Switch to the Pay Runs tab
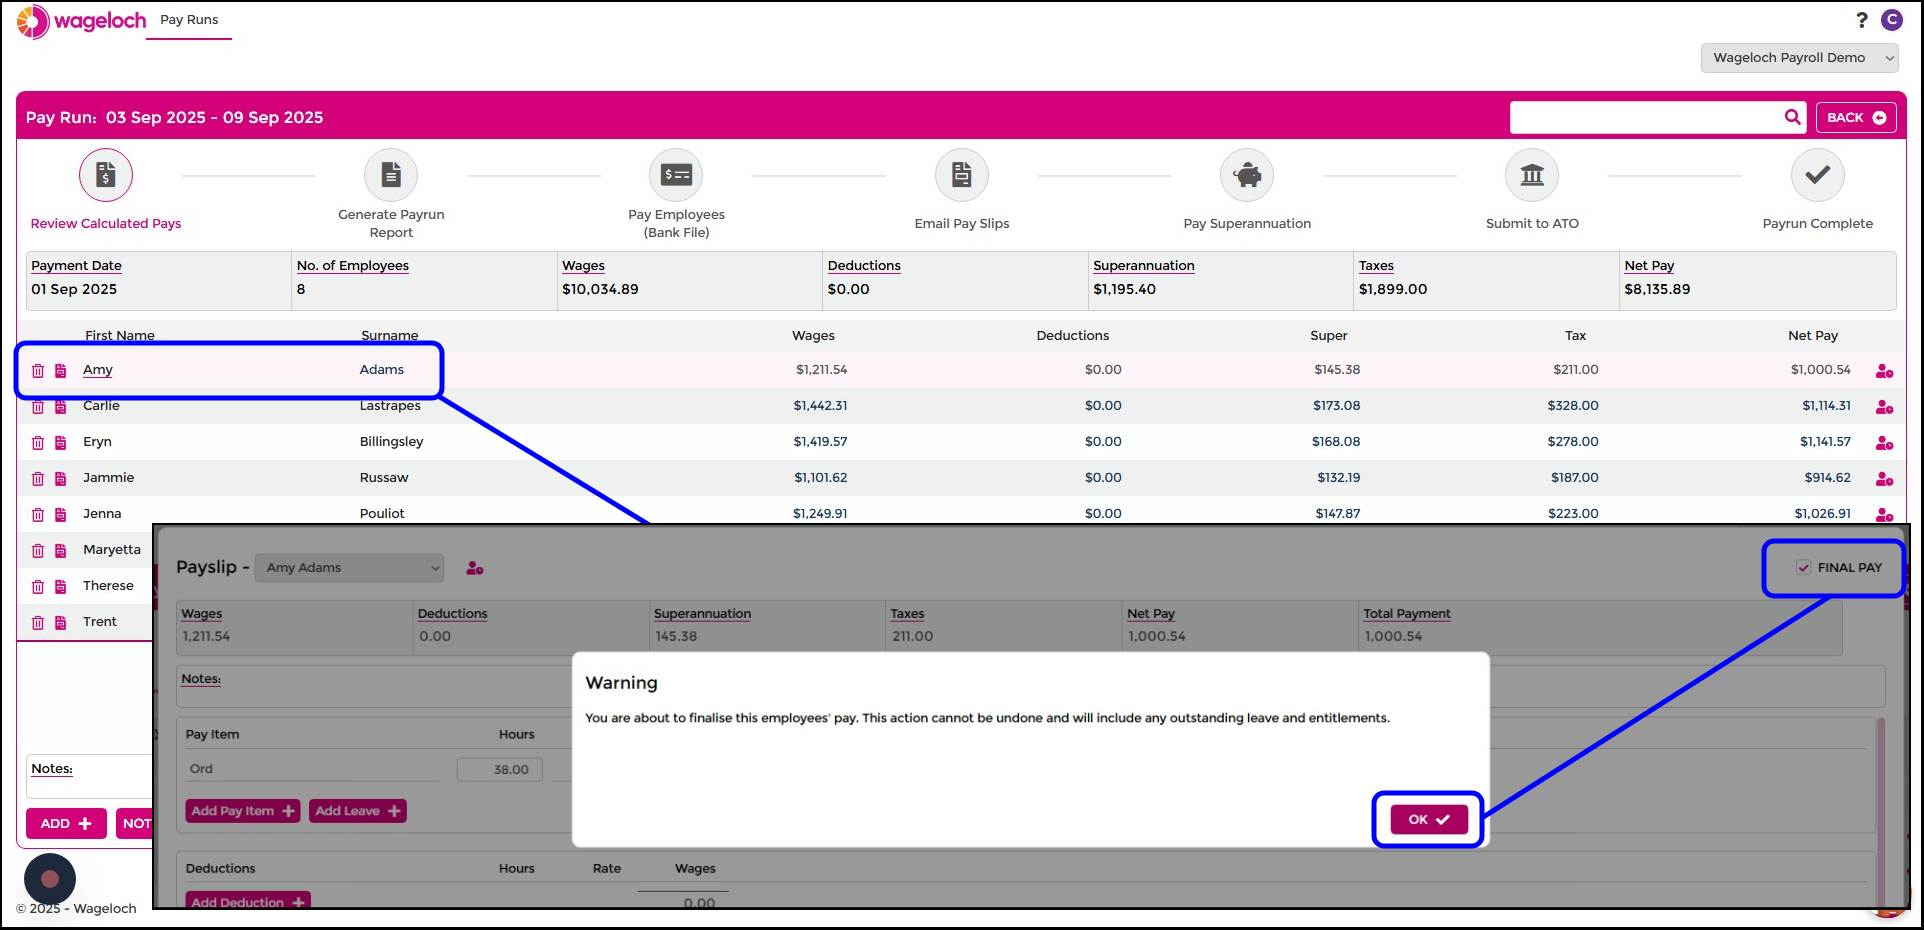 coord(189,20)
